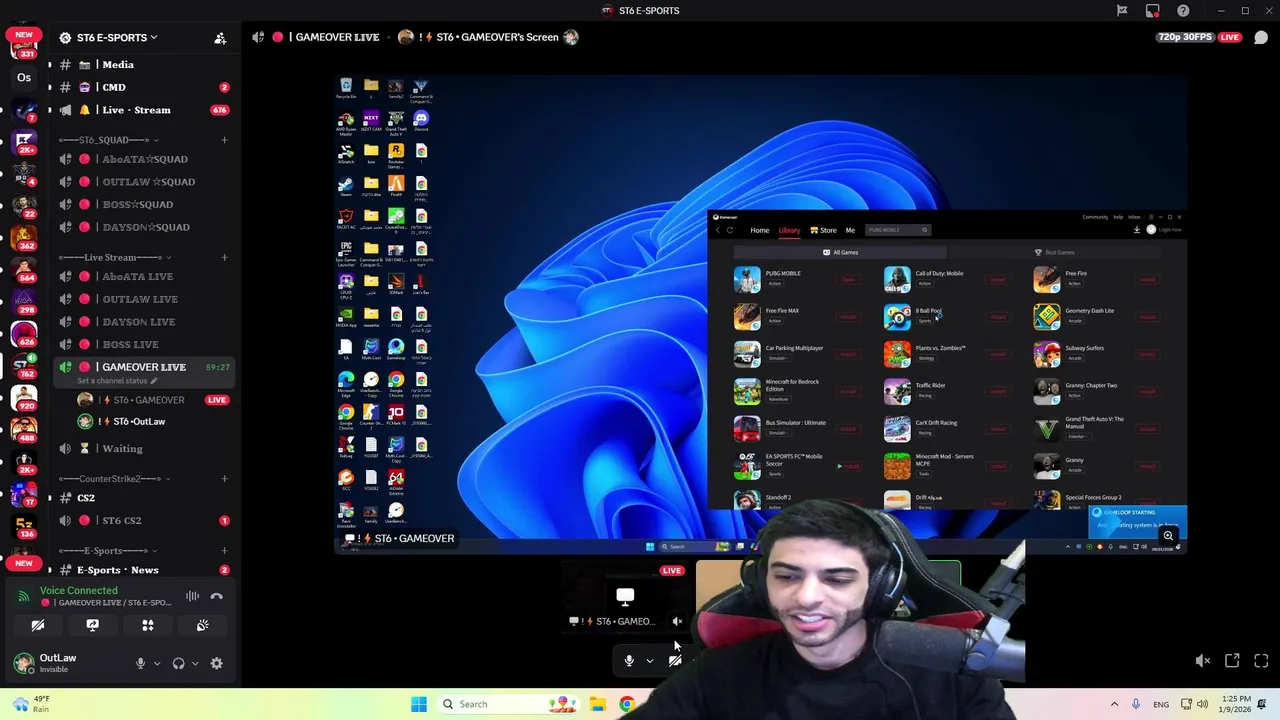
Task: Click the 720p 30FPS stream quality badge
Action: click(x=1185, y=37)
